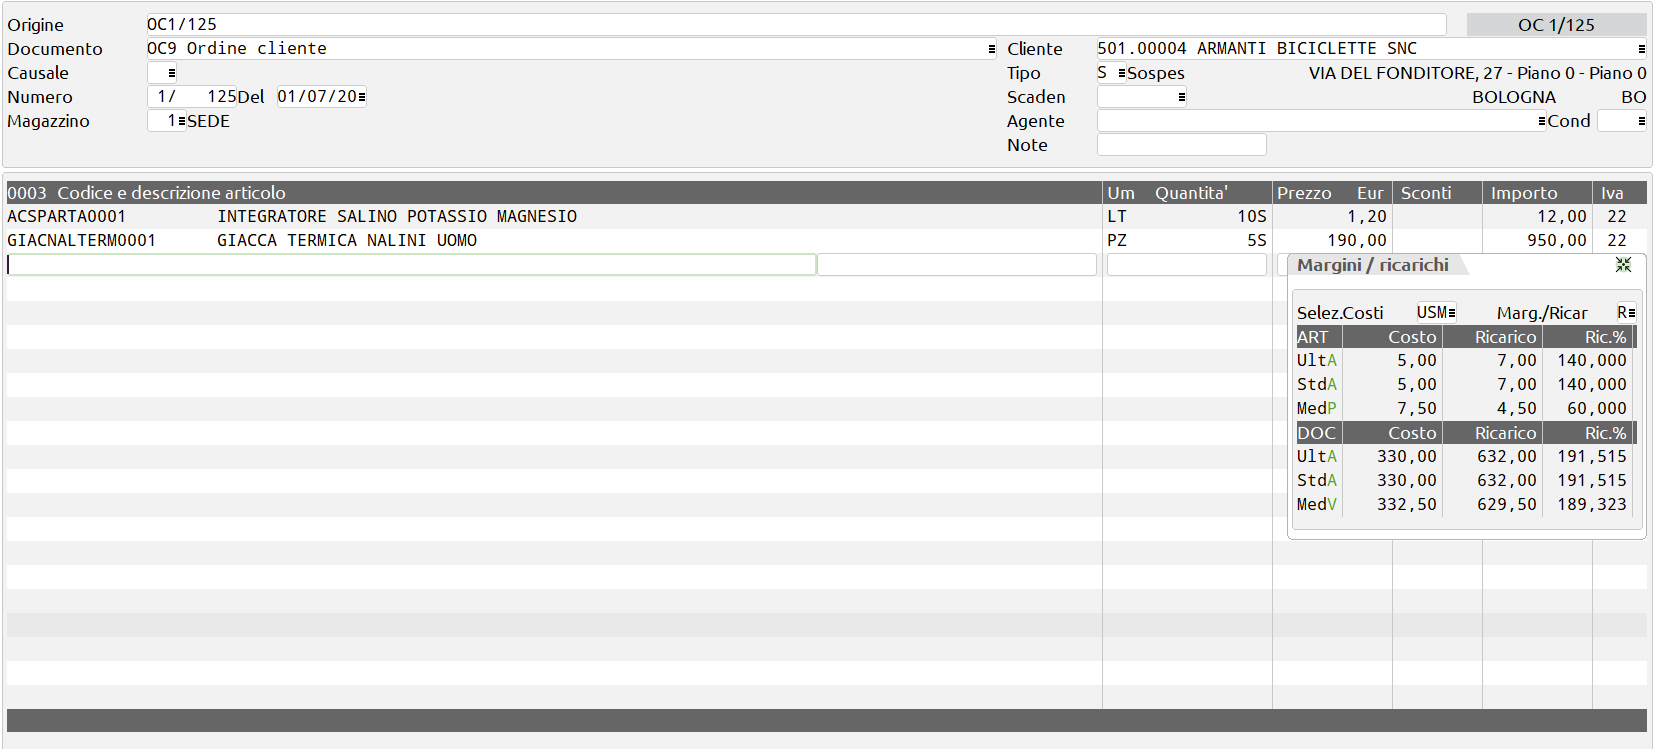Open the Marg./Ricar R selector
This screenshot has height=749, width=1655.
point(1631,313)
